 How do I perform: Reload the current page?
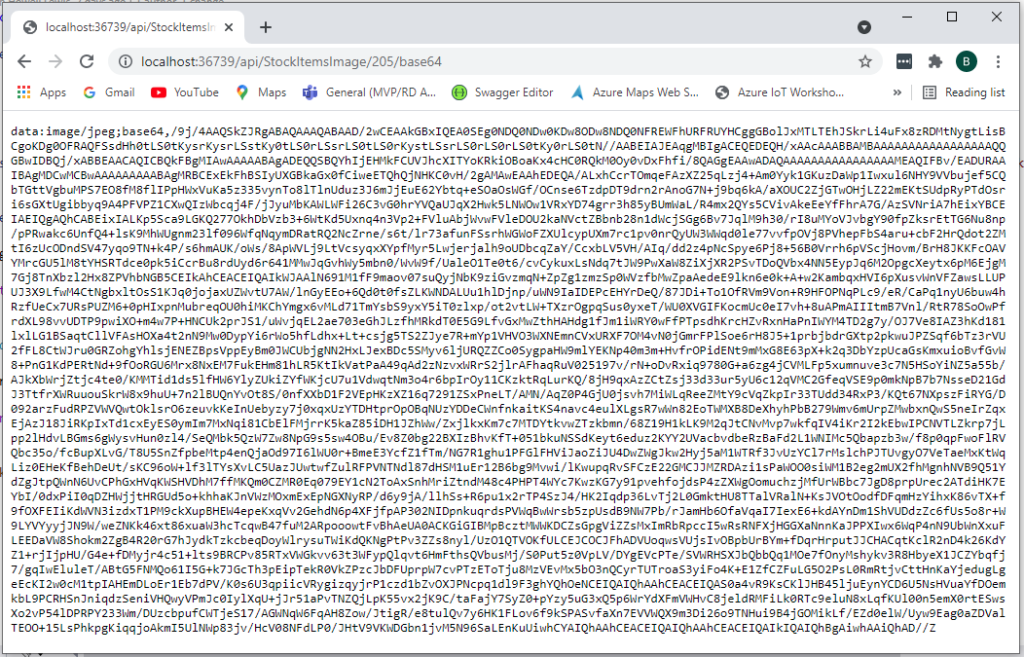point(88,61)
